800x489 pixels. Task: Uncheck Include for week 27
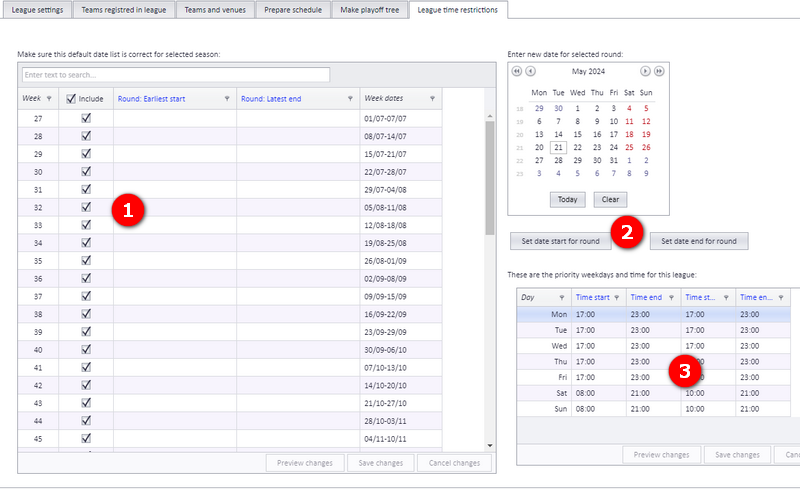[x=86, y=118]
